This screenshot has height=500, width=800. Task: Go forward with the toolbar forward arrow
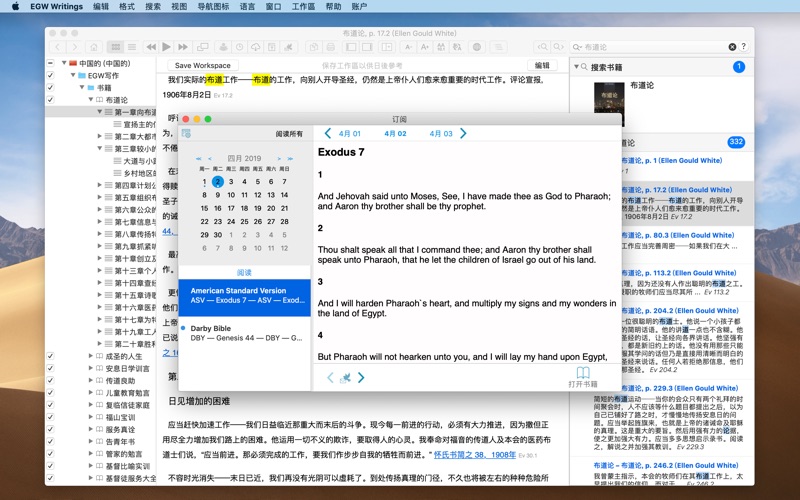[x=74, y=47]
